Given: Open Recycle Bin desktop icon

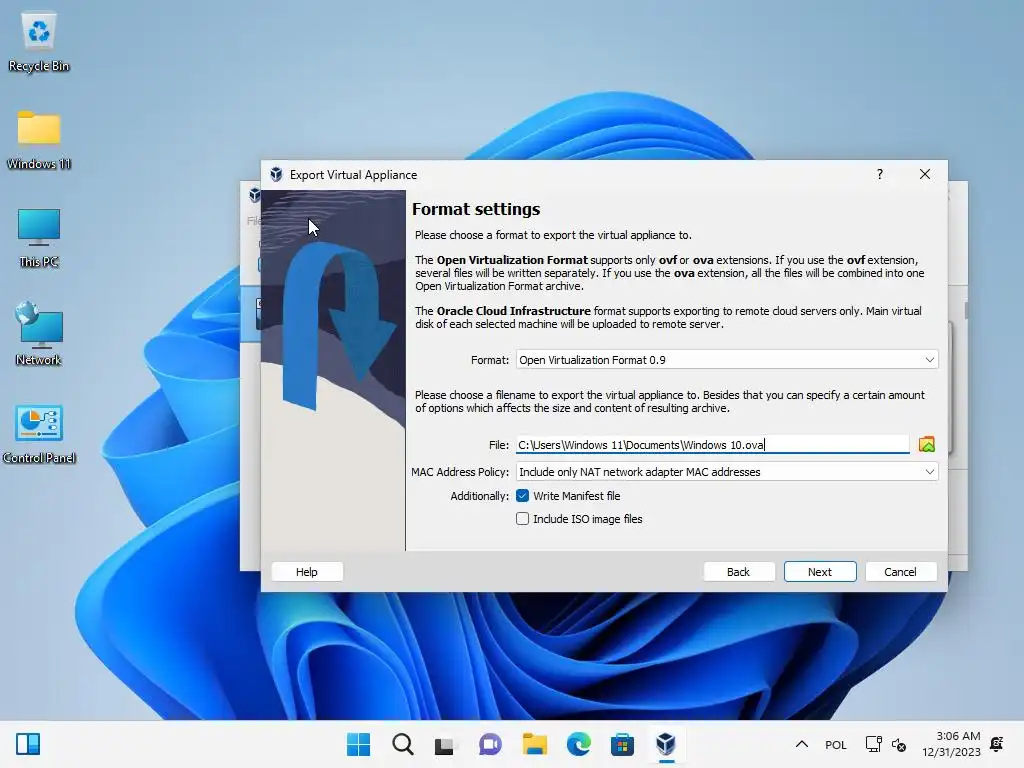Looking at the screenshot, I should 39,42.
